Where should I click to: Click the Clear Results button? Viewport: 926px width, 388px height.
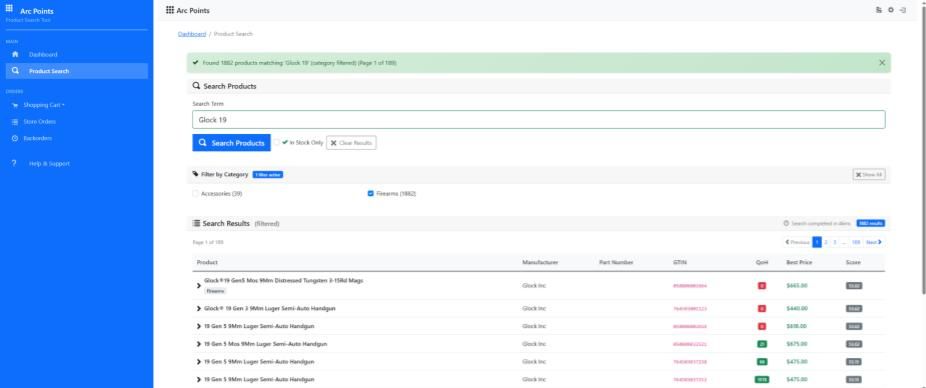[x=351, y=143]
